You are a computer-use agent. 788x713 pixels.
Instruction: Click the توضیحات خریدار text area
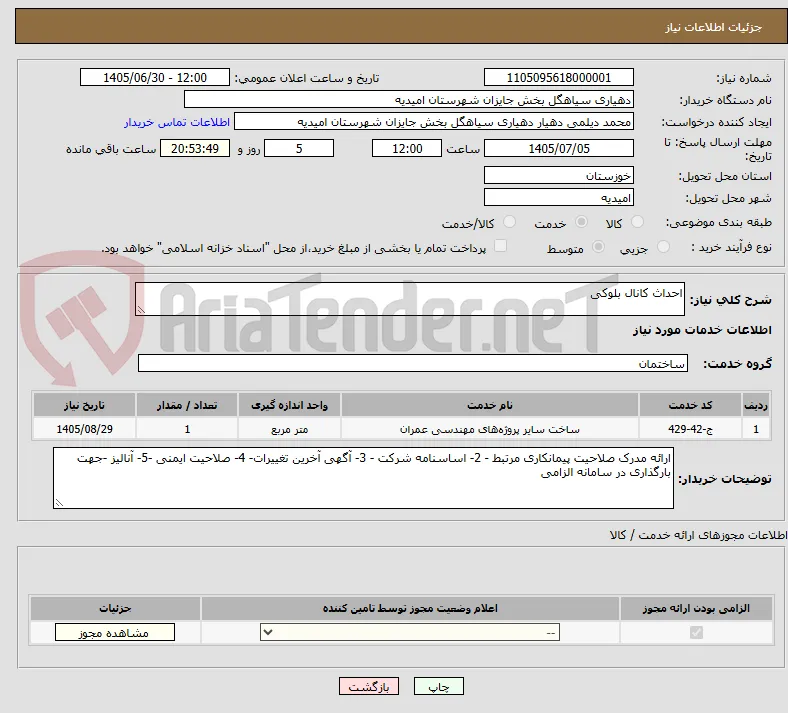click(x=363, y=478)
